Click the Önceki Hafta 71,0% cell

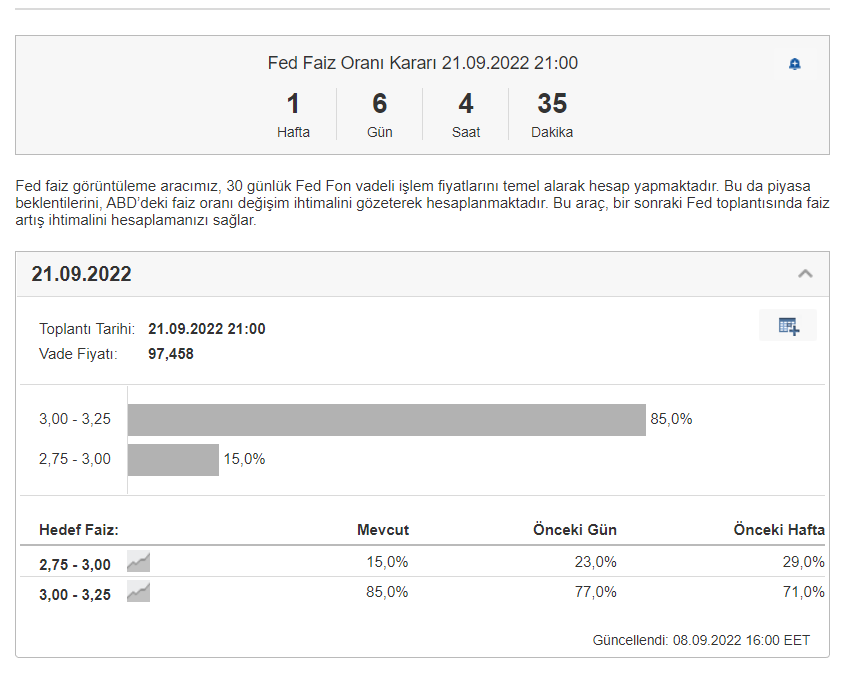tap(803, 592)
